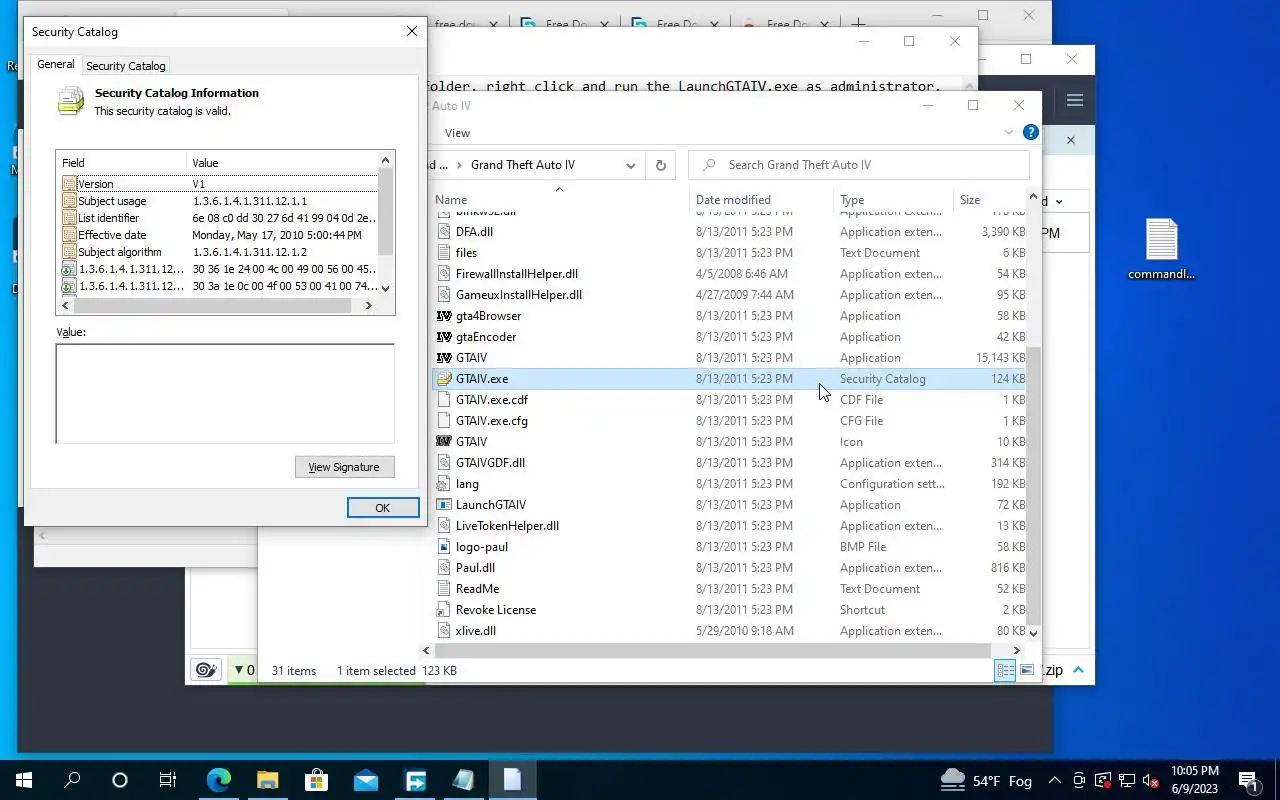The image size is (1280, 800).
Task: Click in the Search Grand Theft Auto IV box
Action: coord(859,165)
